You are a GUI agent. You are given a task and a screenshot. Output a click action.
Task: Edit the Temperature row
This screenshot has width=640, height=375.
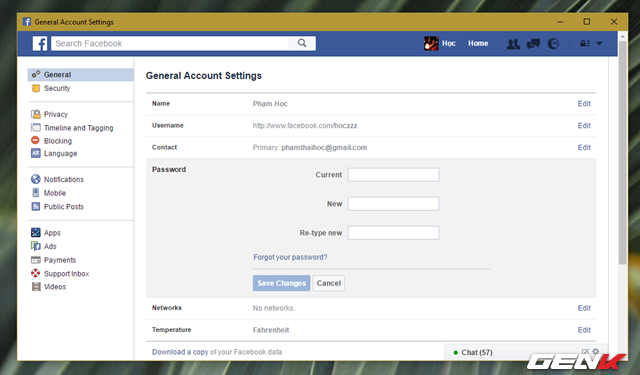click(584, 330)
